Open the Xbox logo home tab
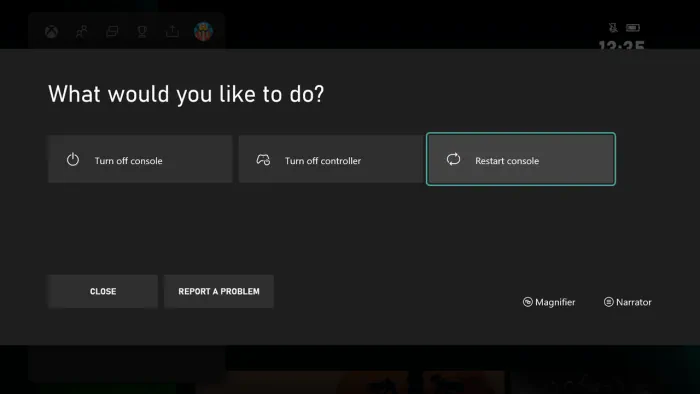This screenshot has height=394, width=700. pos(51,32)
